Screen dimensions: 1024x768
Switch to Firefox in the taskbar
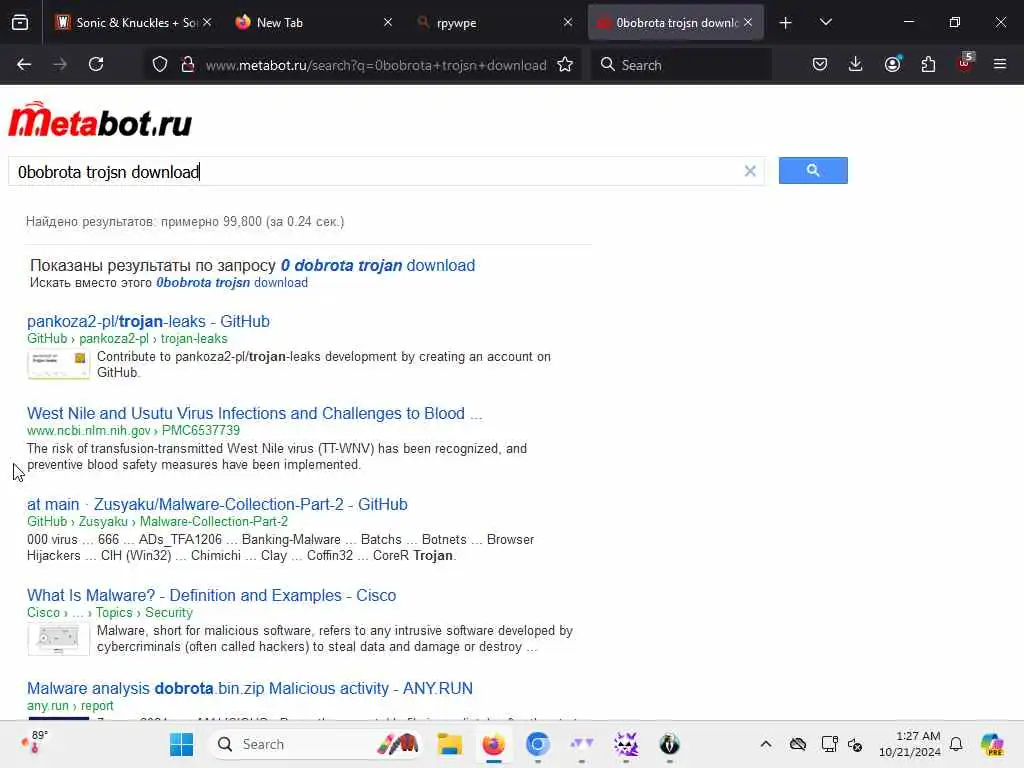[494, 744]
